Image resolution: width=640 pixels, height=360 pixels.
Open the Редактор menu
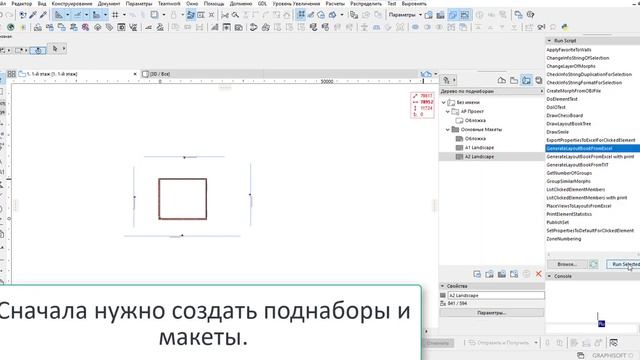(22, 4)
